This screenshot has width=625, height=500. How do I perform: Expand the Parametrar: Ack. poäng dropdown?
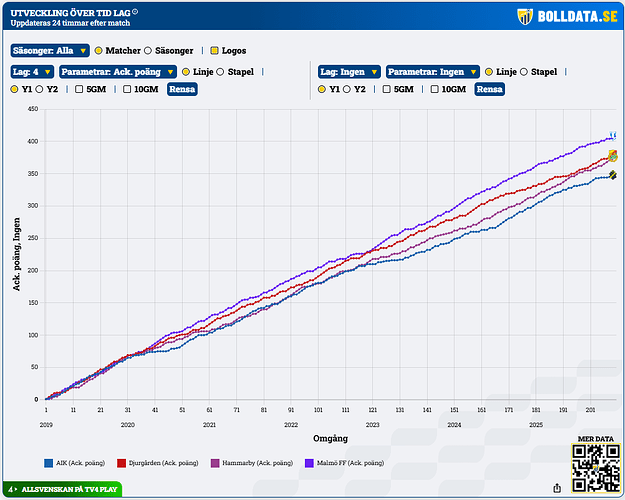point(117,72)
